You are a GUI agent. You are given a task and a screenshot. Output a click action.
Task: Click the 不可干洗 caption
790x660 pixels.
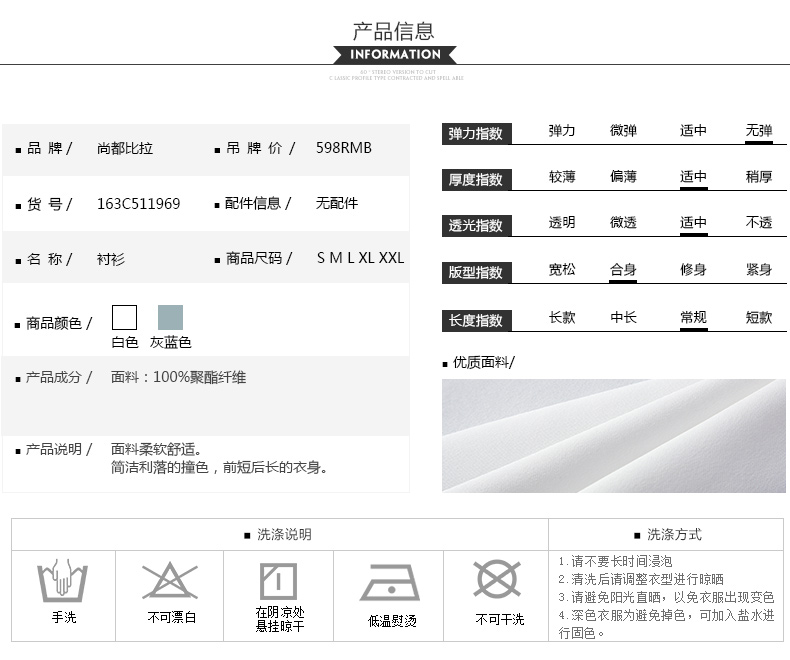500,620
